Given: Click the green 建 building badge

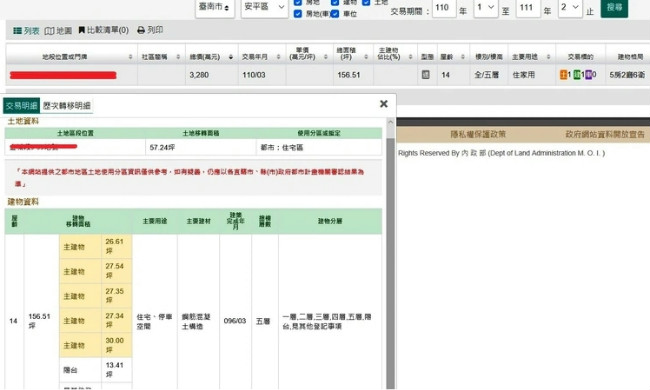Looking at the screenshot, I should coord(577,75).
